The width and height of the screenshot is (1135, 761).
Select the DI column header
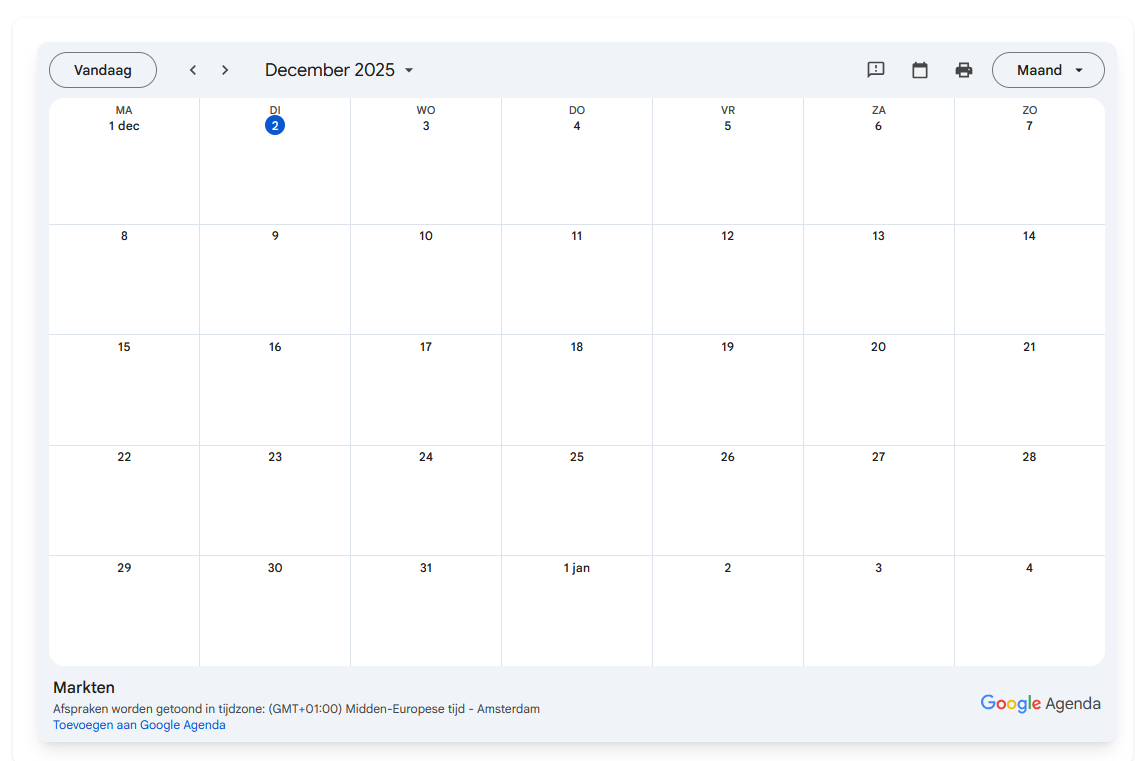(275, 110)
